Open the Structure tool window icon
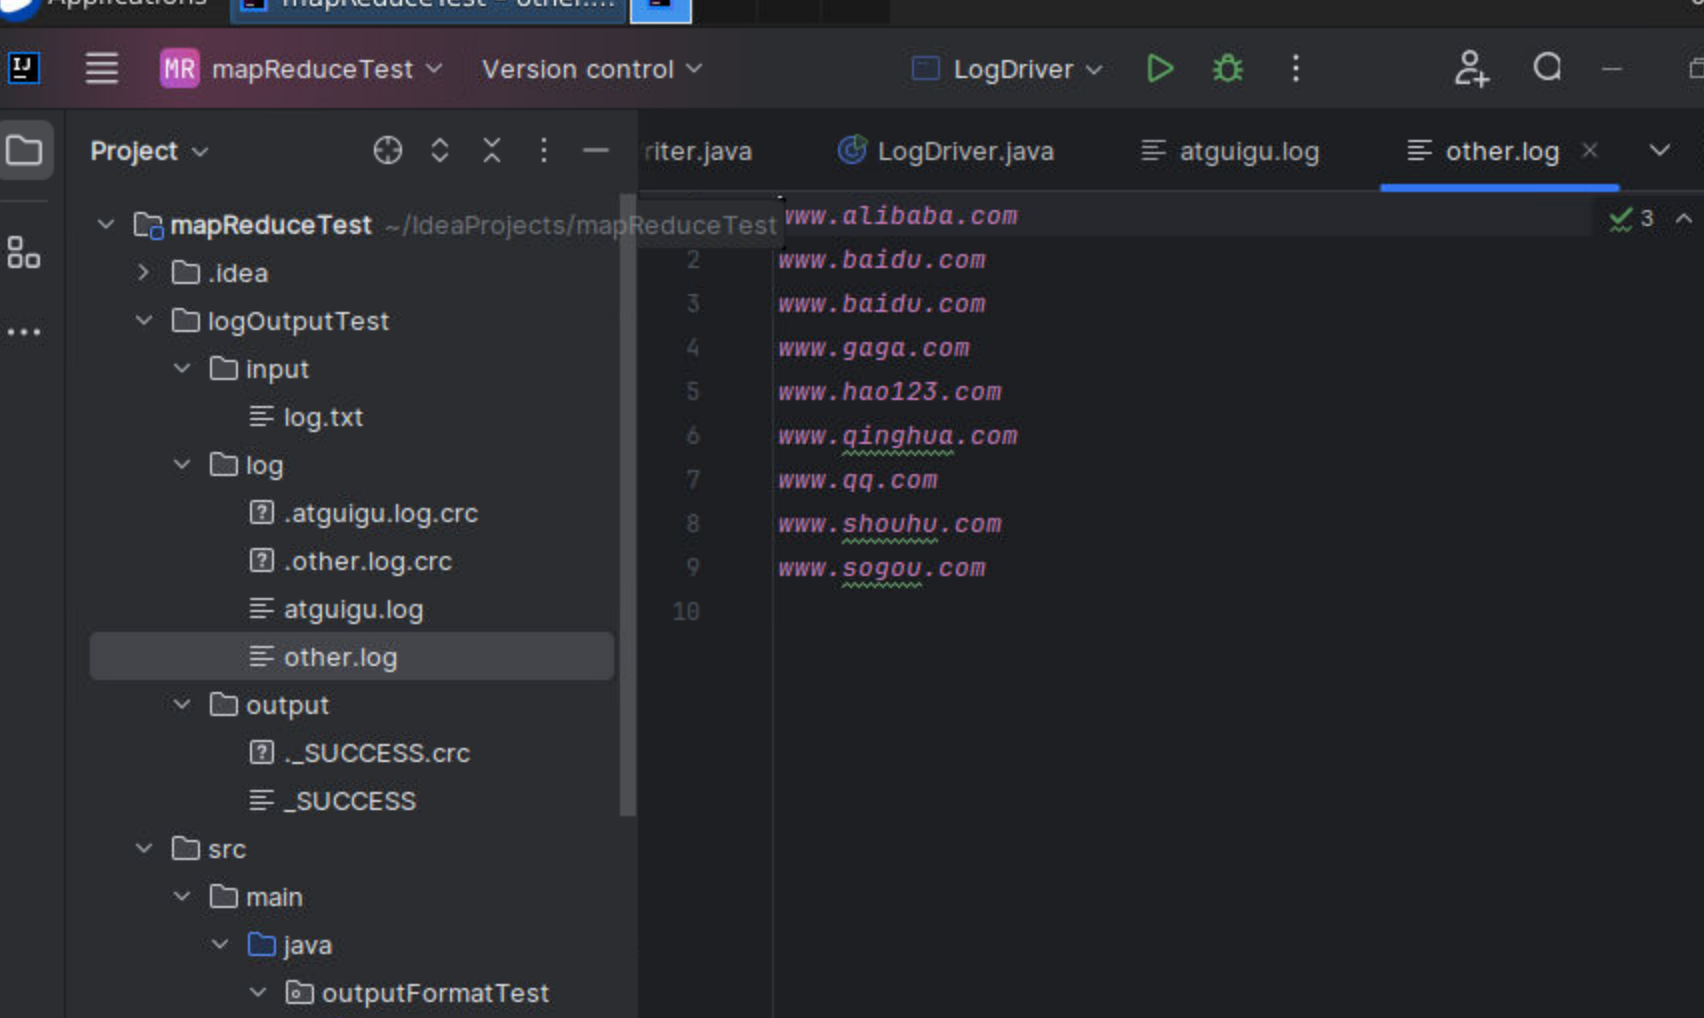The height and width of the screenshot is (1018, 1704). (x=24, y=252)
